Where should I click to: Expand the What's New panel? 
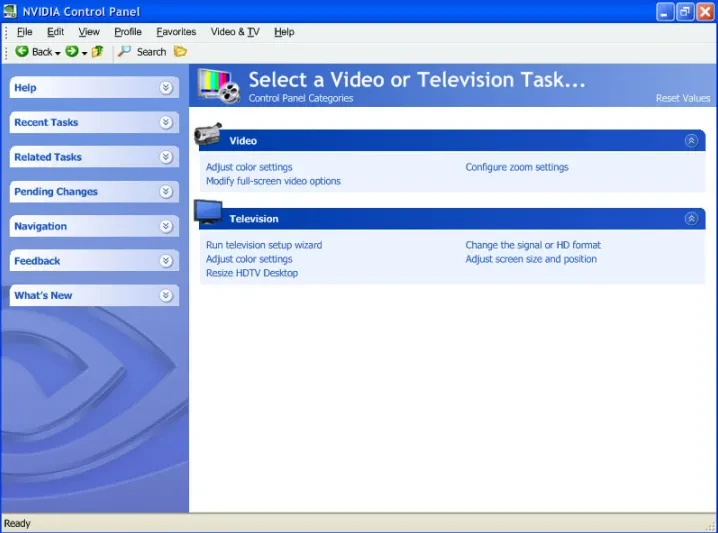[x=166, y=295]
